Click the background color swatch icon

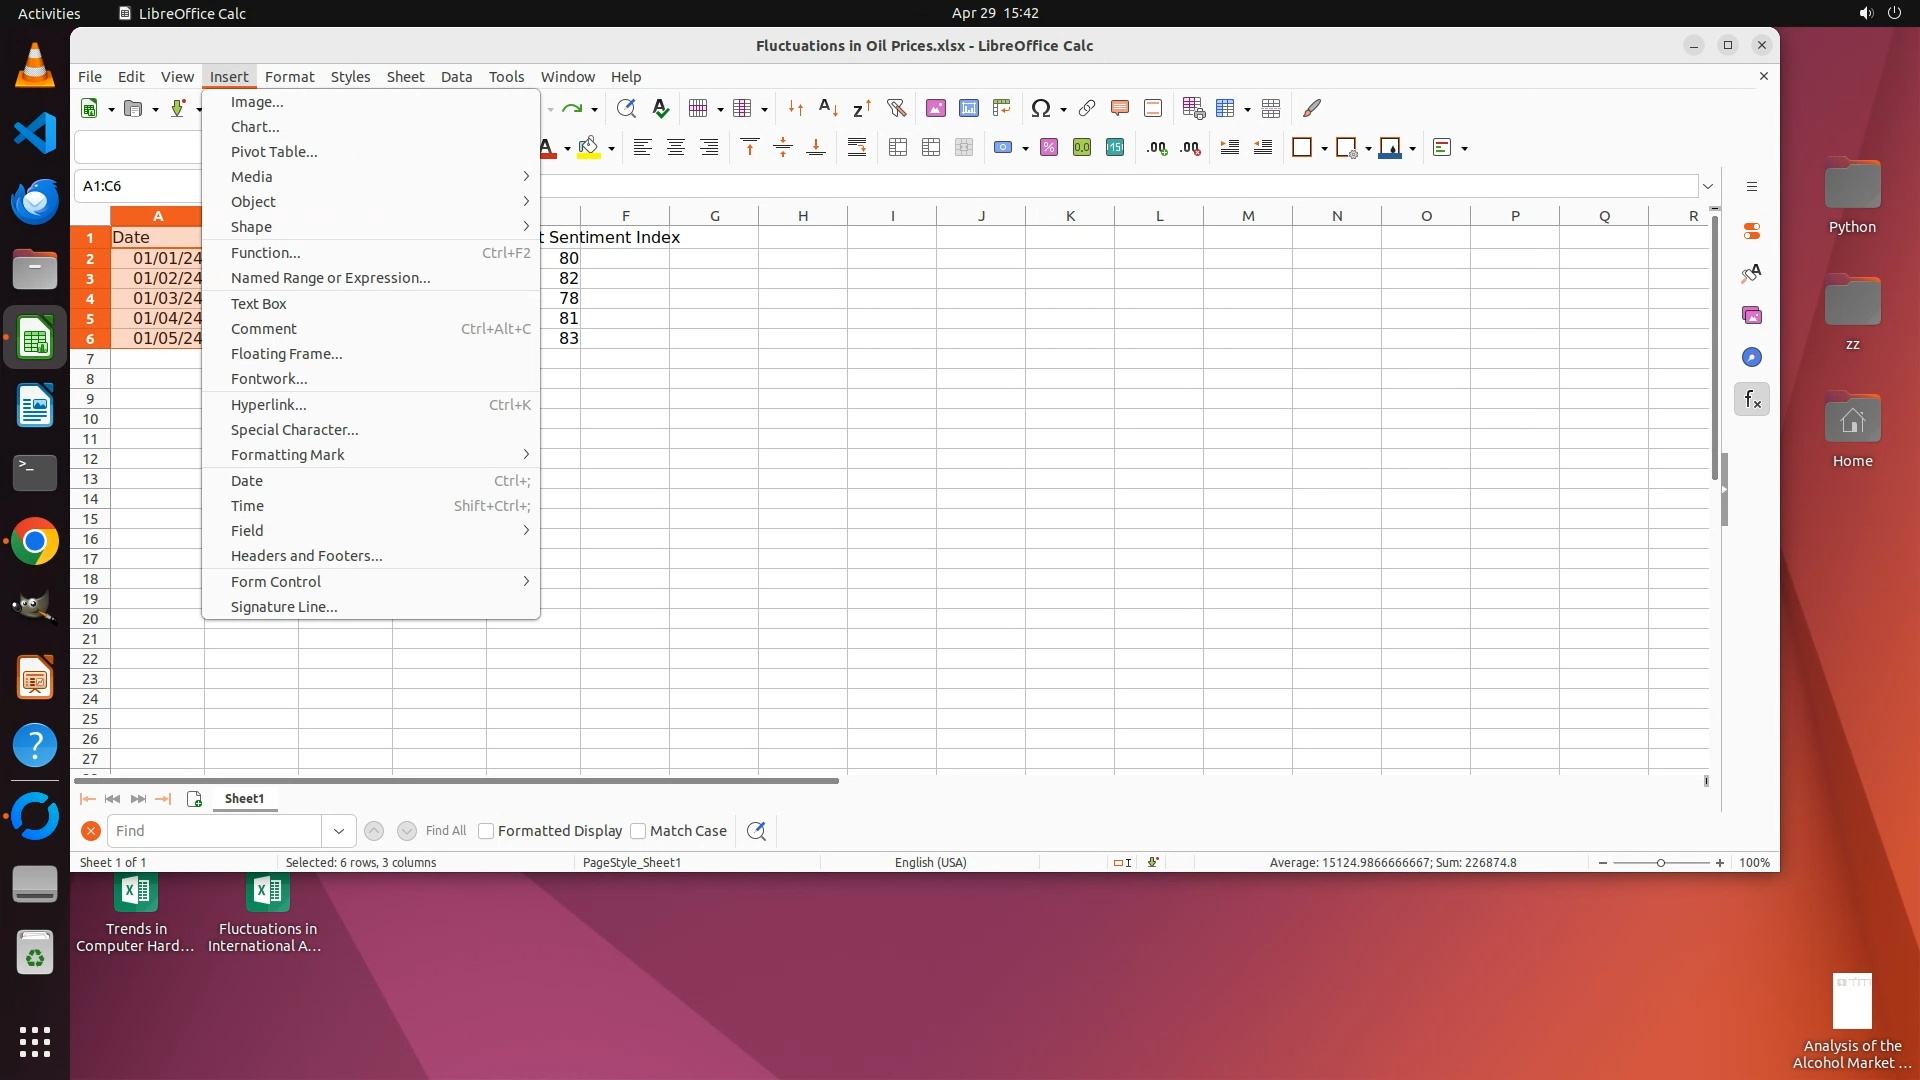(589, 148)
